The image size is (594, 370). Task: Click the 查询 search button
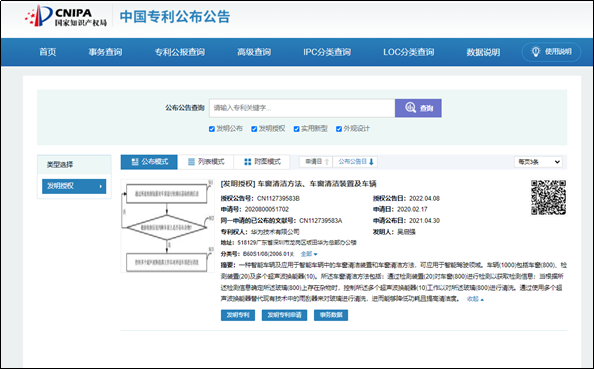(418, 108)
